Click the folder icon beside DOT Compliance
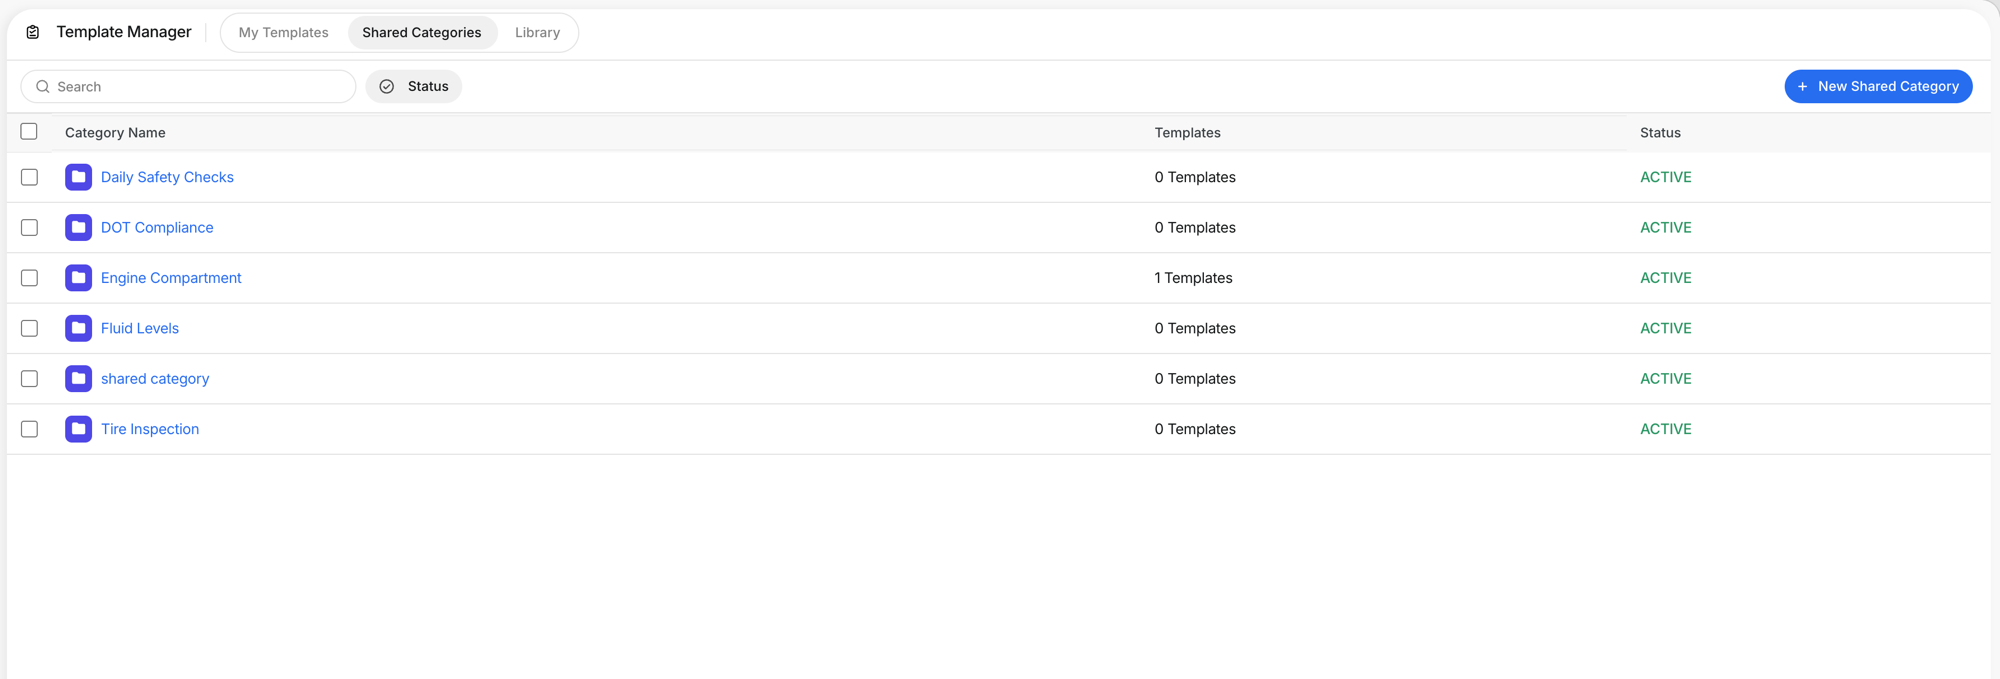This screenshot has height=679, width=2000. [x=78, y=227]
